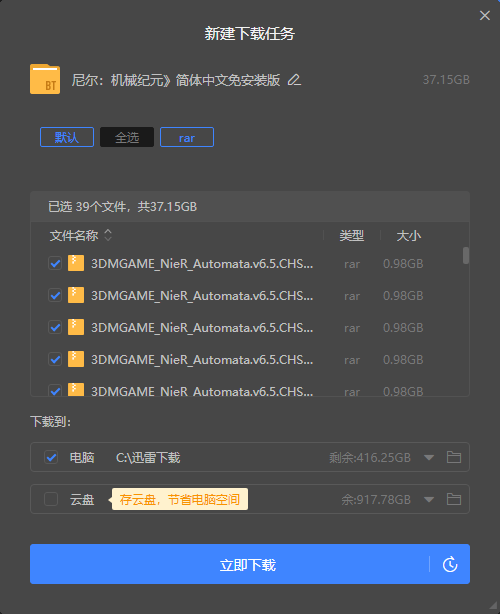Click the rar type cell in the second file row
This screenshot has width=500, height=614.
point(352,296)
